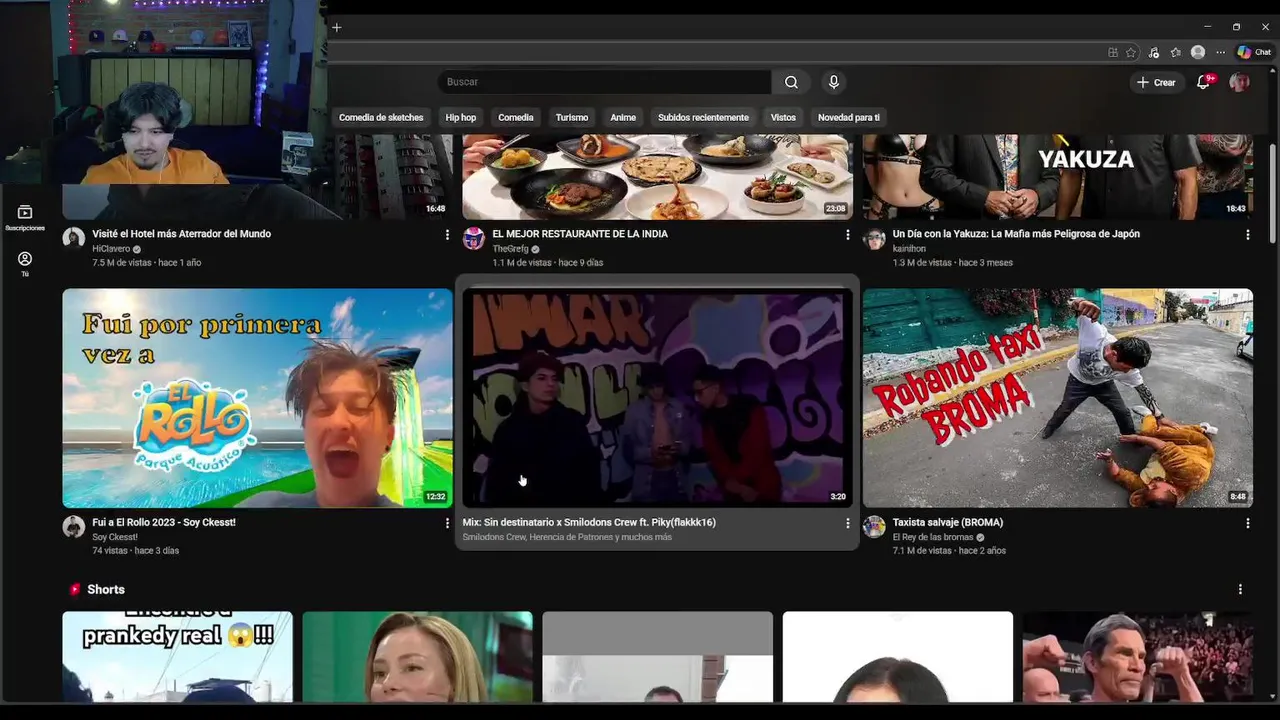Play the Indian restaurant food thumbnail
1280x720 pixels.
click(x=658, y=177)
